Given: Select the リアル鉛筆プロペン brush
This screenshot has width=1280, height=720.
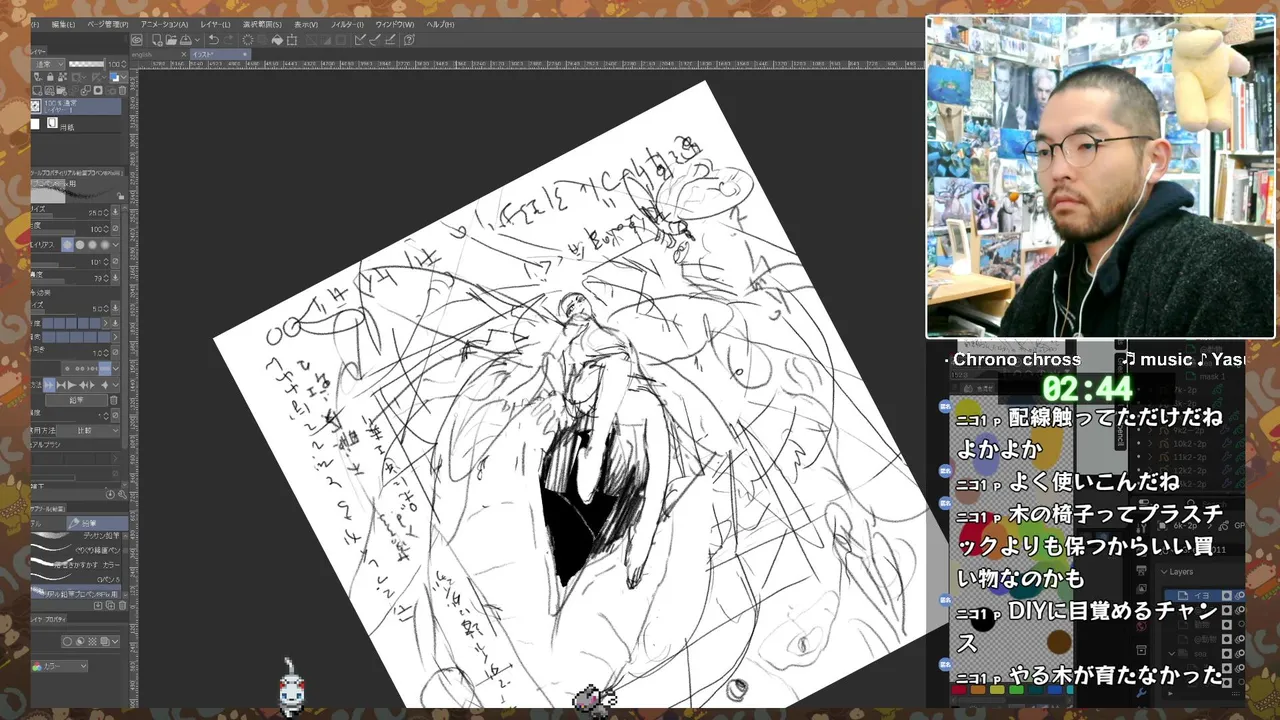Looking at the screenshot, I should [x=75, y=592].
